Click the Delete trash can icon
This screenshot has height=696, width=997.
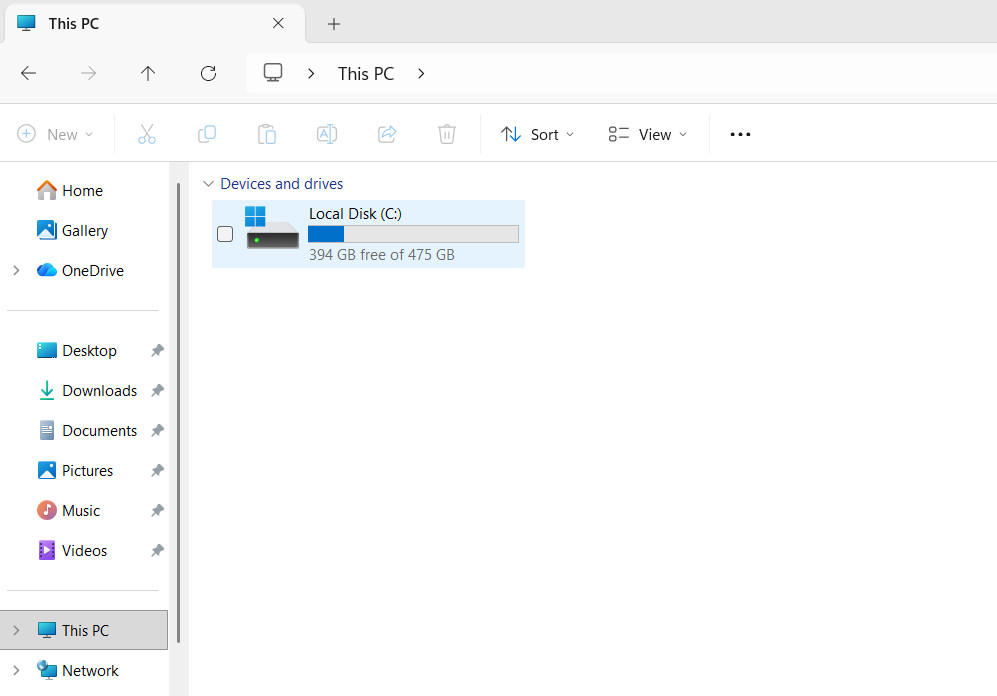coord(447,134)
